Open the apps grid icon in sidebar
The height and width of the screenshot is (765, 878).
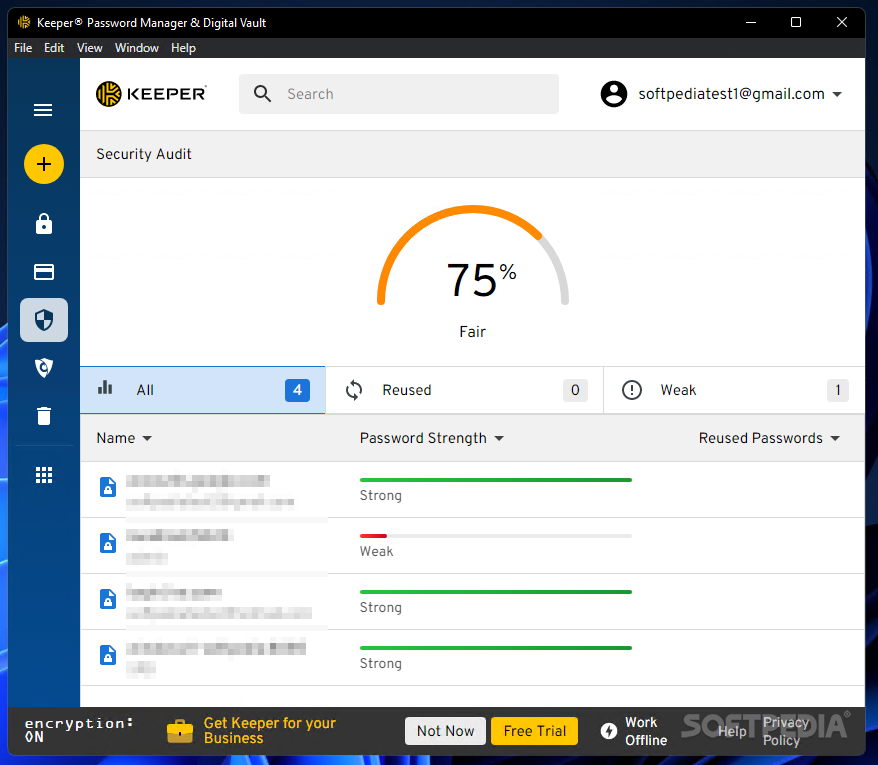tap(44, 475)
